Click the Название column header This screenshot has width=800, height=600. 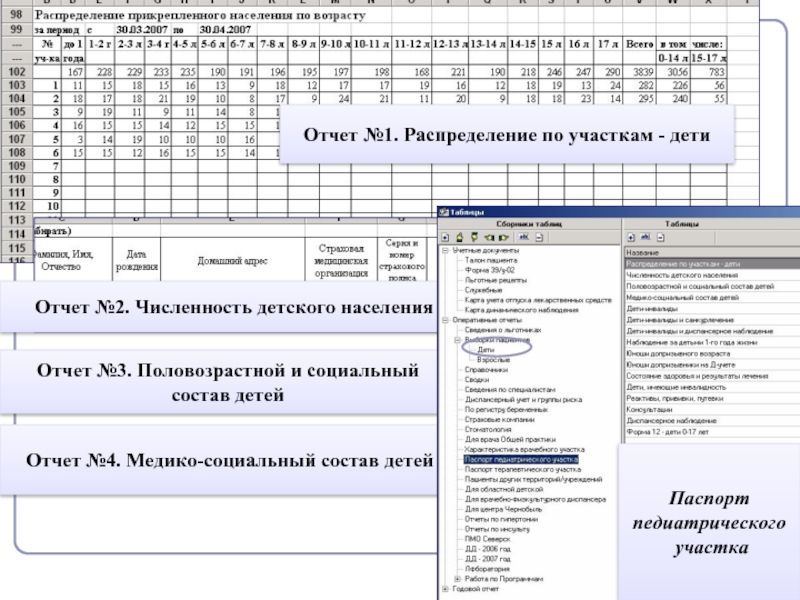(x=712, y=253)
